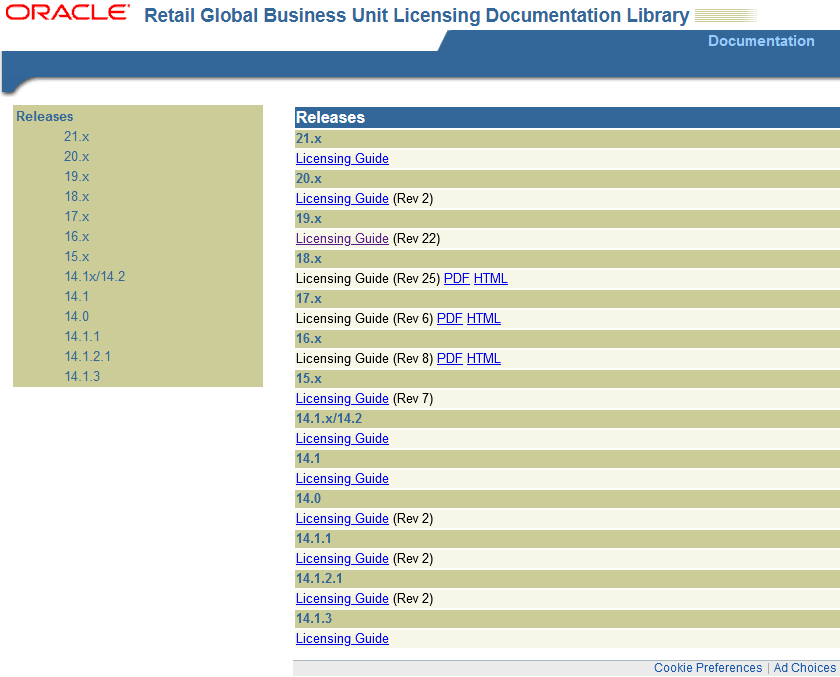Select 21.x in the Releases sidebar

click(x=76, y=136)
